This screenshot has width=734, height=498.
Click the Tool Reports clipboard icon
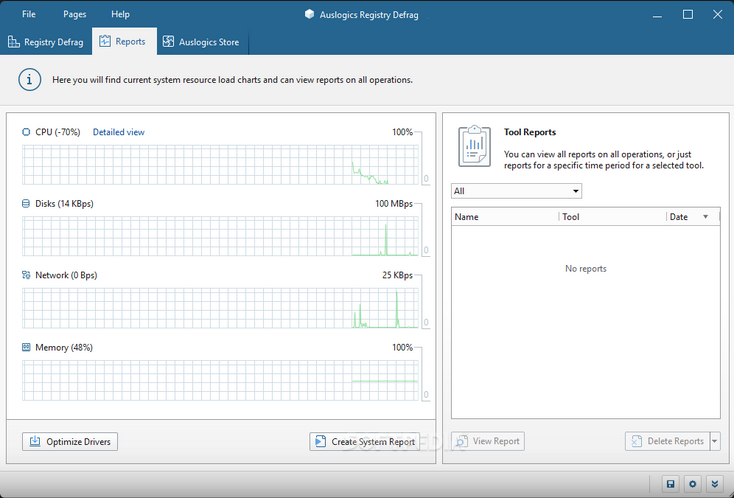pyautogui.click(x=474, y=146)
